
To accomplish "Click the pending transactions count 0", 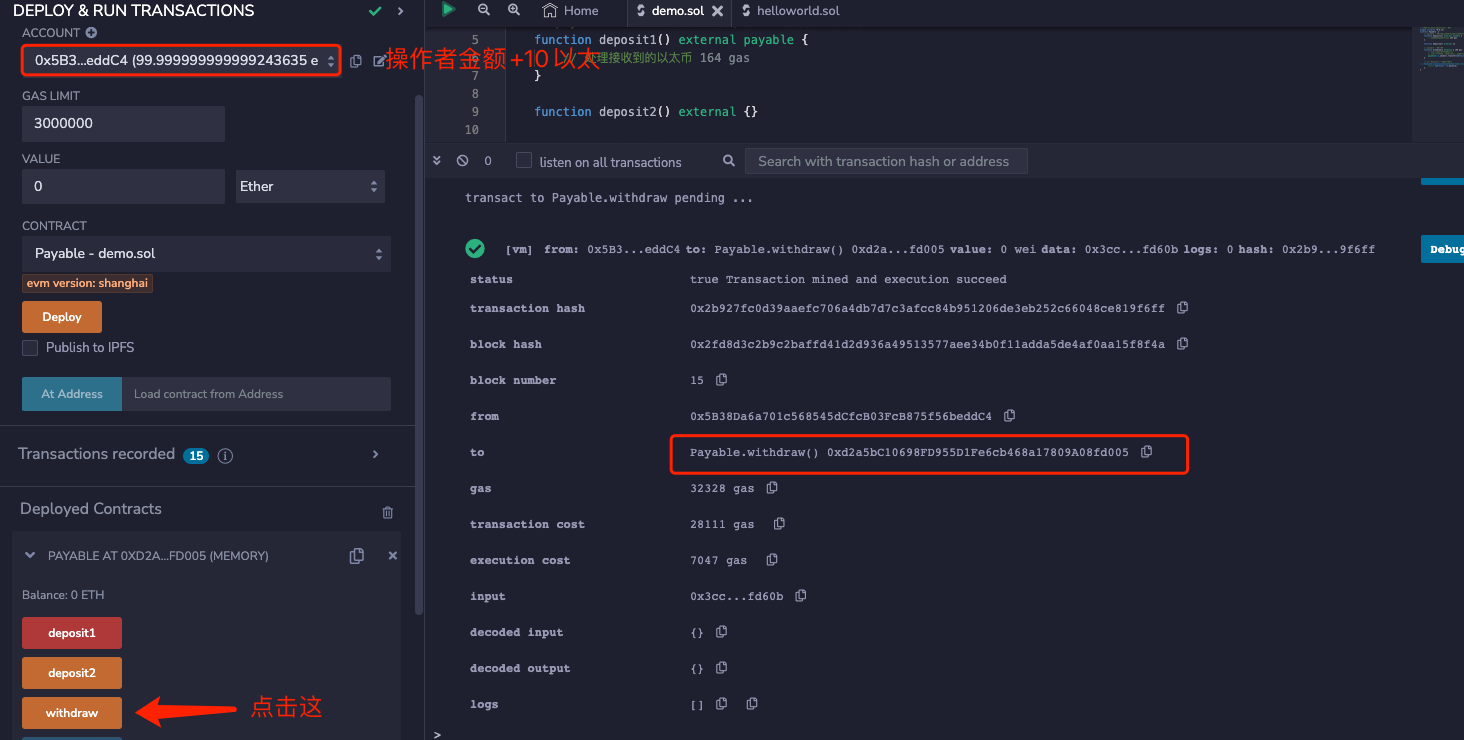I will (488, 161).
